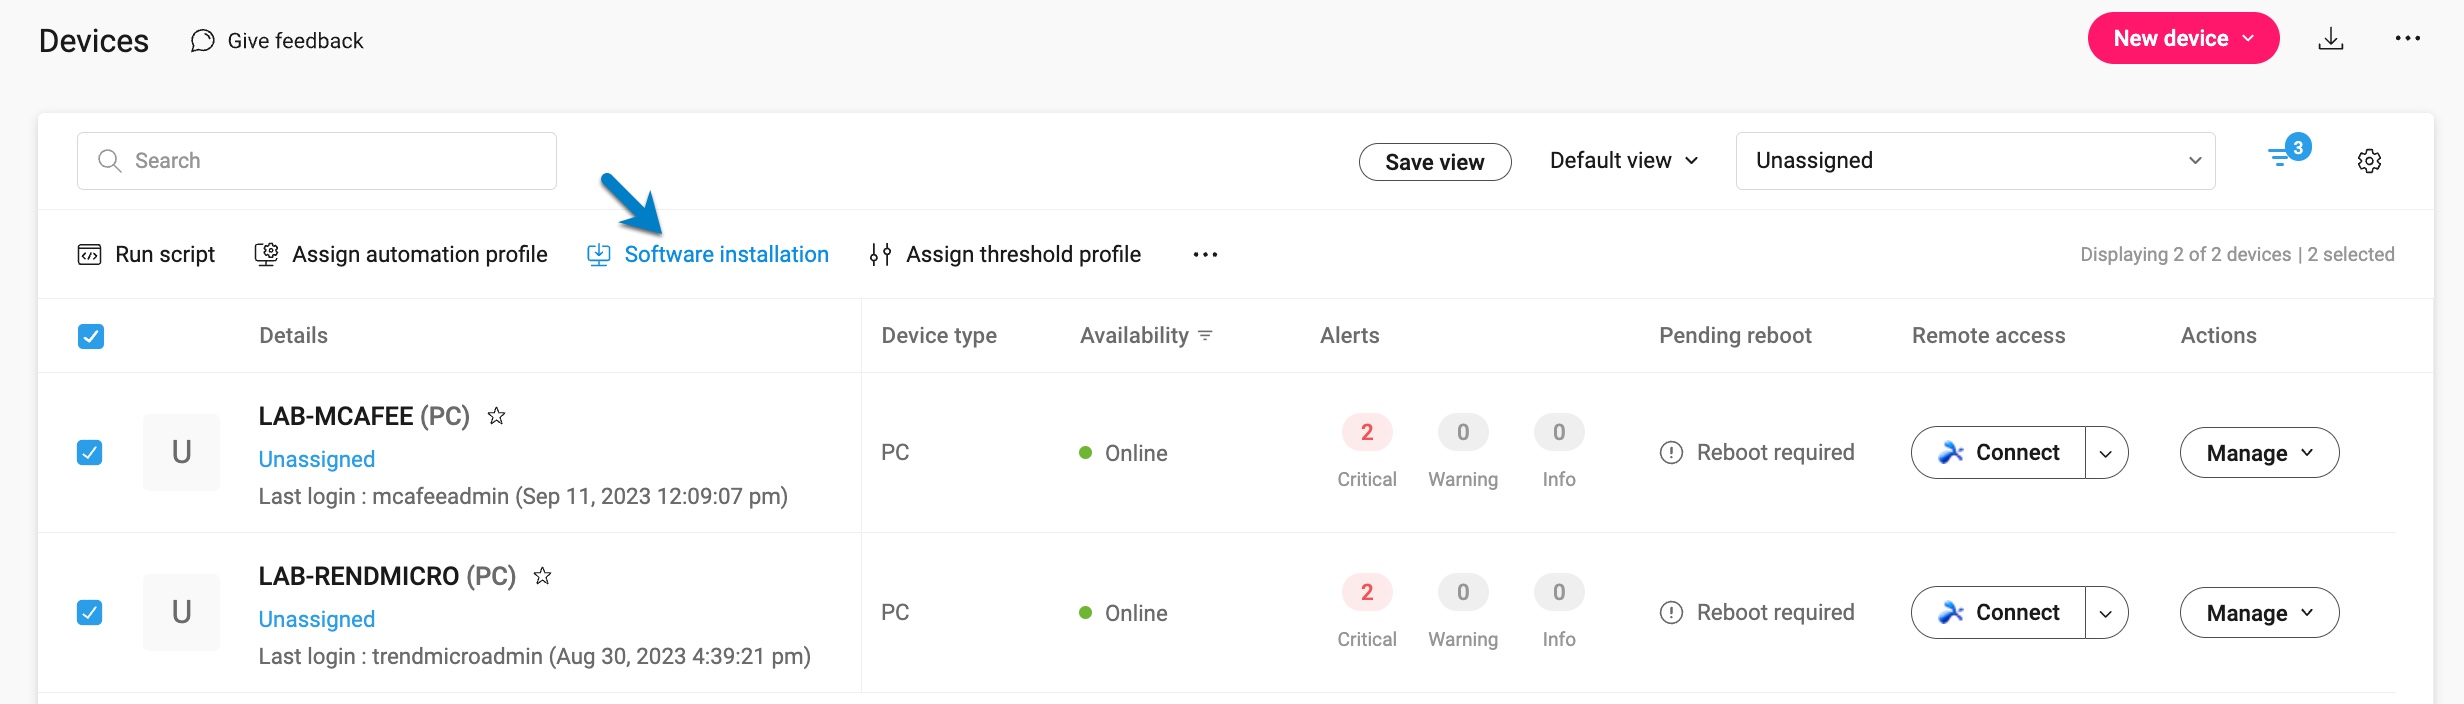Expand Connect options arrow for LAB-MCAFEE
Screen dimensions: 2464x704
coord(2106,453)
